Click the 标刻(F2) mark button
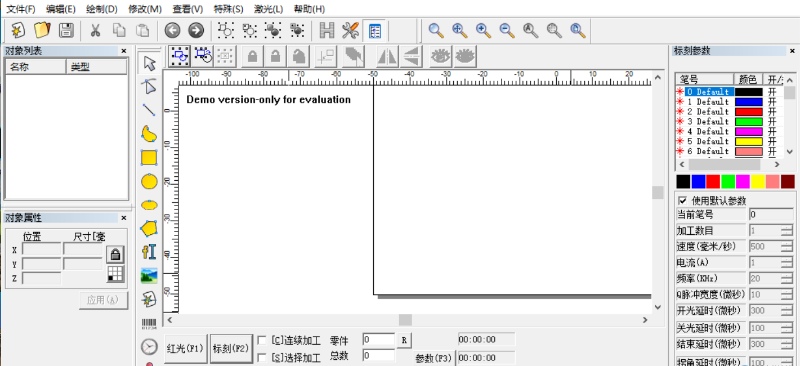This screenshot has height=366, width=800. coord(231,349)
